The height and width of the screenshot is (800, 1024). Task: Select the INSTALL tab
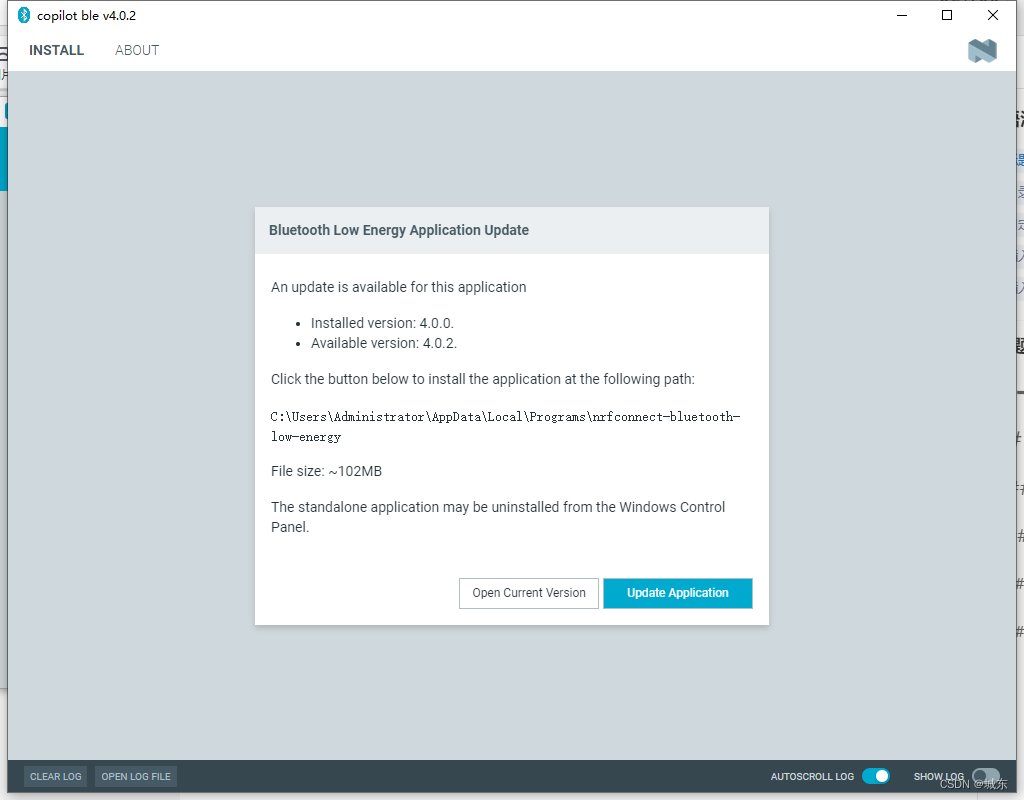(56, 50)
